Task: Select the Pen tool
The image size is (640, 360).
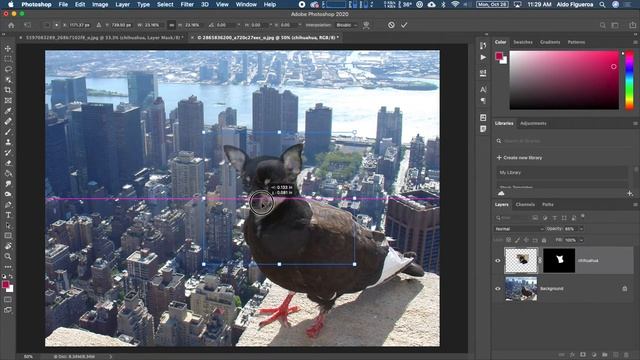Action: (x=8, y=204)
